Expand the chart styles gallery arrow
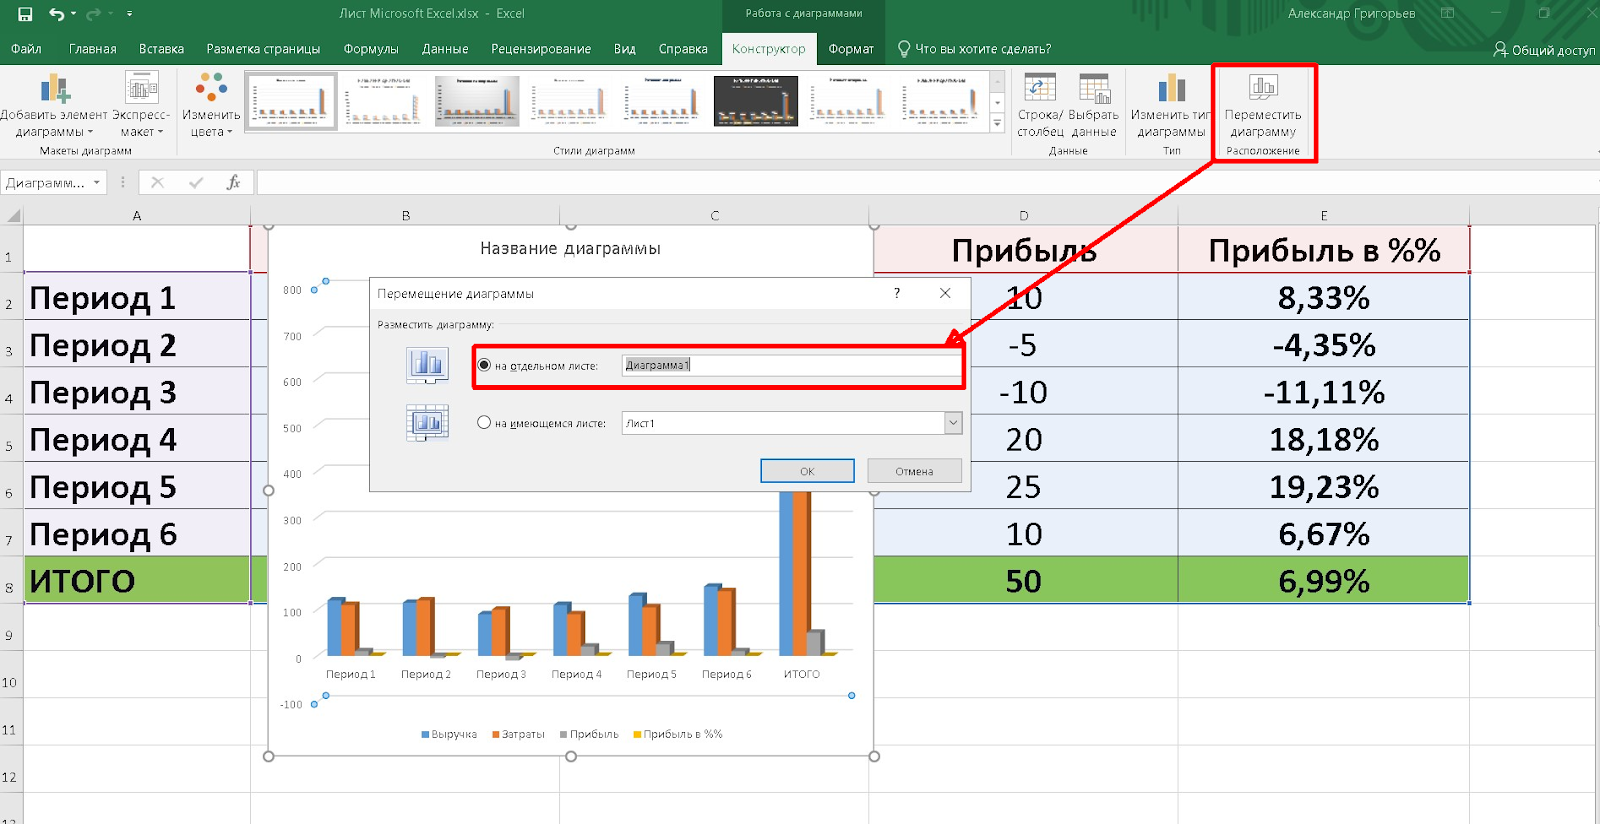1600x824 pixels. 997,123
